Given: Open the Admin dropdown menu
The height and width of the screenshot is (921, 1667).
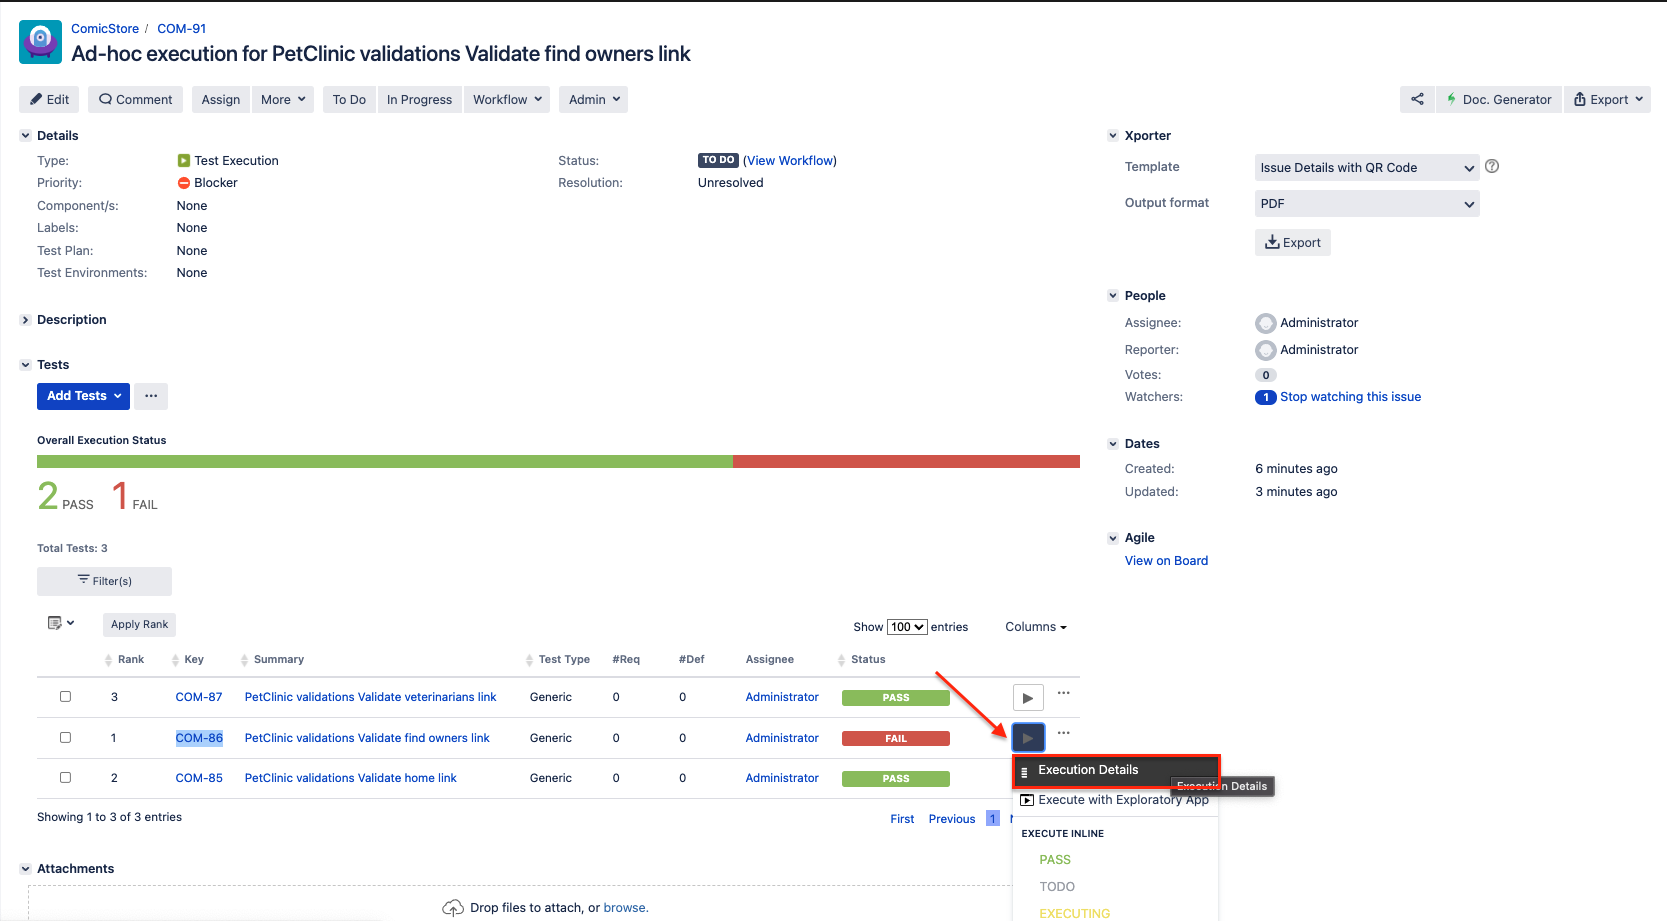Looking at the screenshot, I should pyautogui.click(x=594, y=99).
